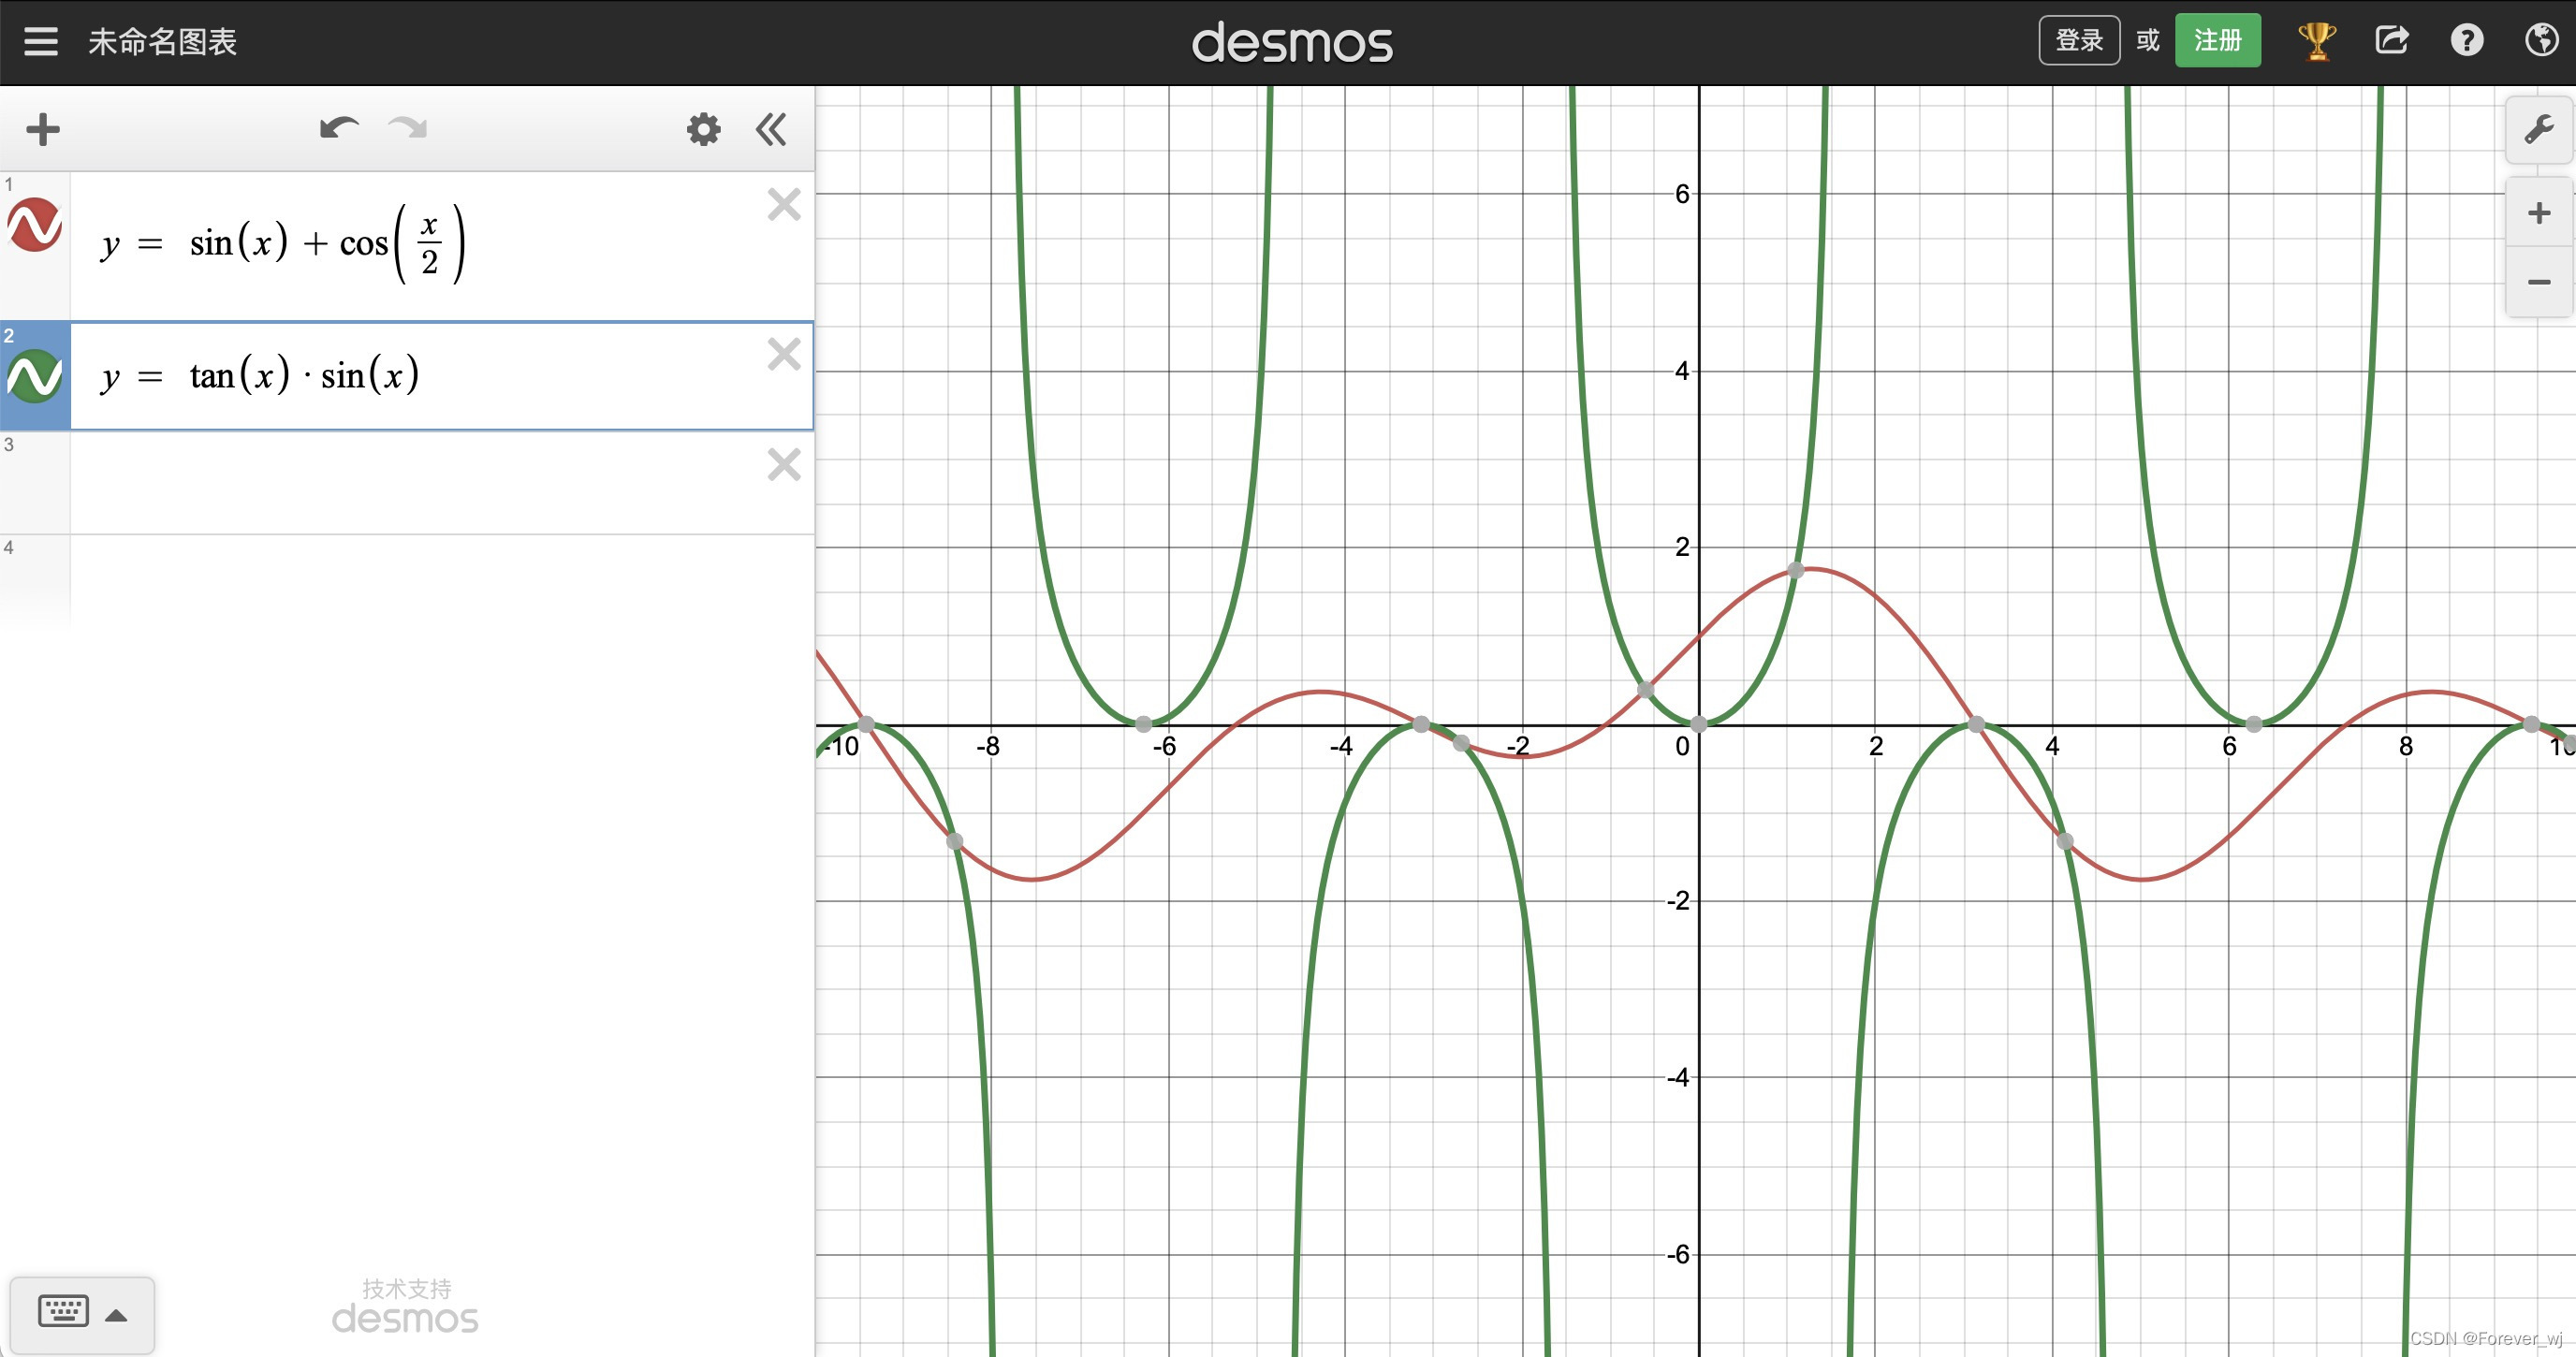Click the green 注册 signup button
2576x1357 pixels.
(2217, 40)
